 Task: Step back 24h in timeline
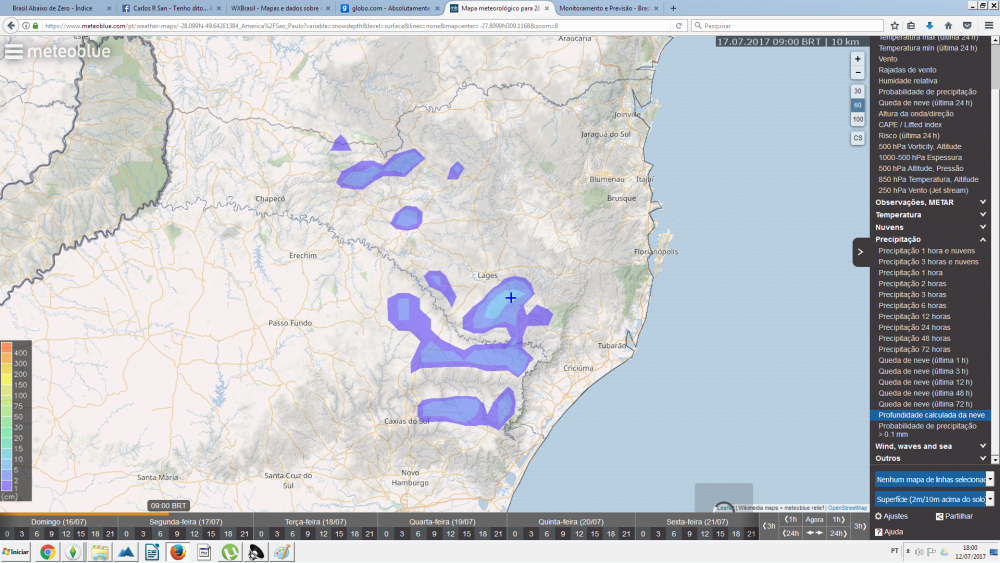pyautogui.click(x=791, y=533)
